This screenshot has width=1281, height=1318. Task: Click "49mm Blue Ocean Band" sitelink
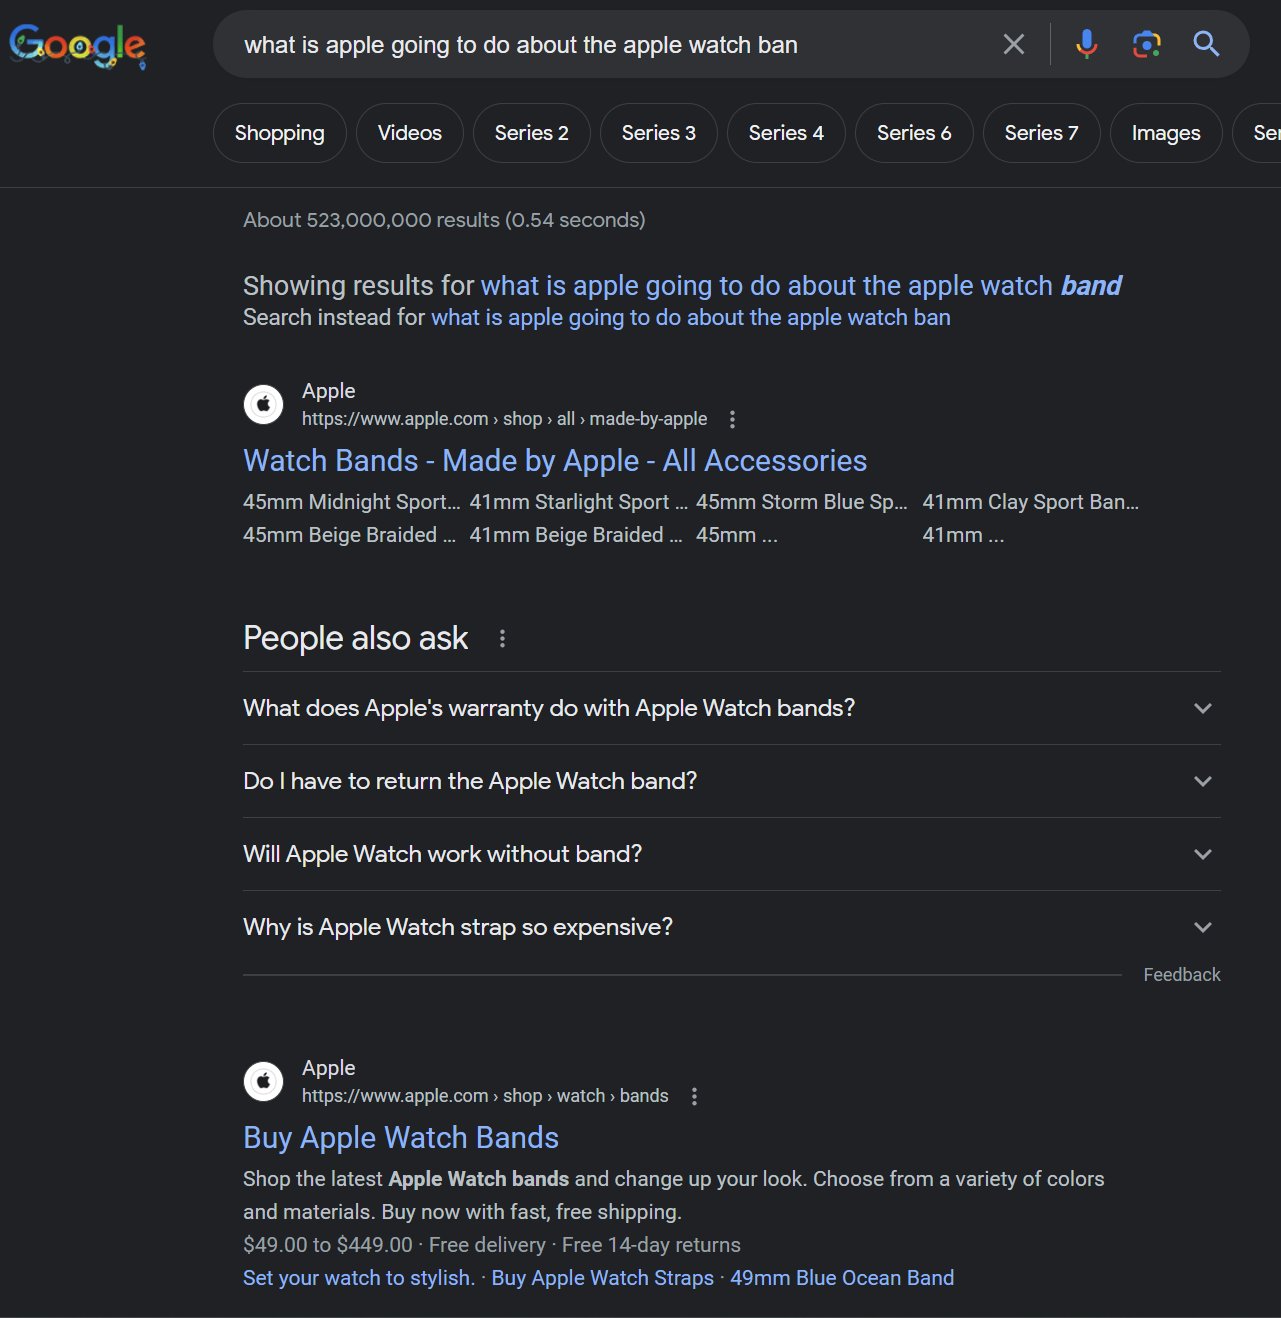coord(842,1278)
